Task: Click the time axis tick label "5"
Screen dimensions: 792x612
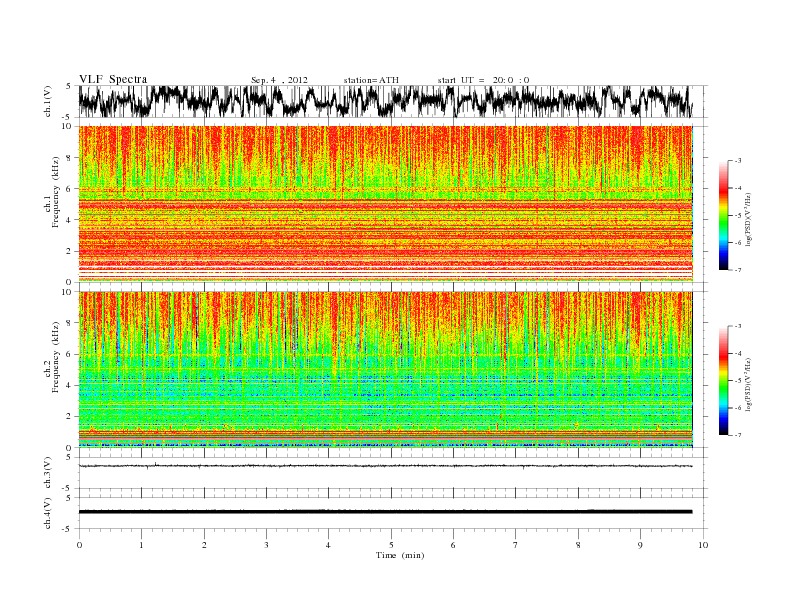Action: pos(391,545)
